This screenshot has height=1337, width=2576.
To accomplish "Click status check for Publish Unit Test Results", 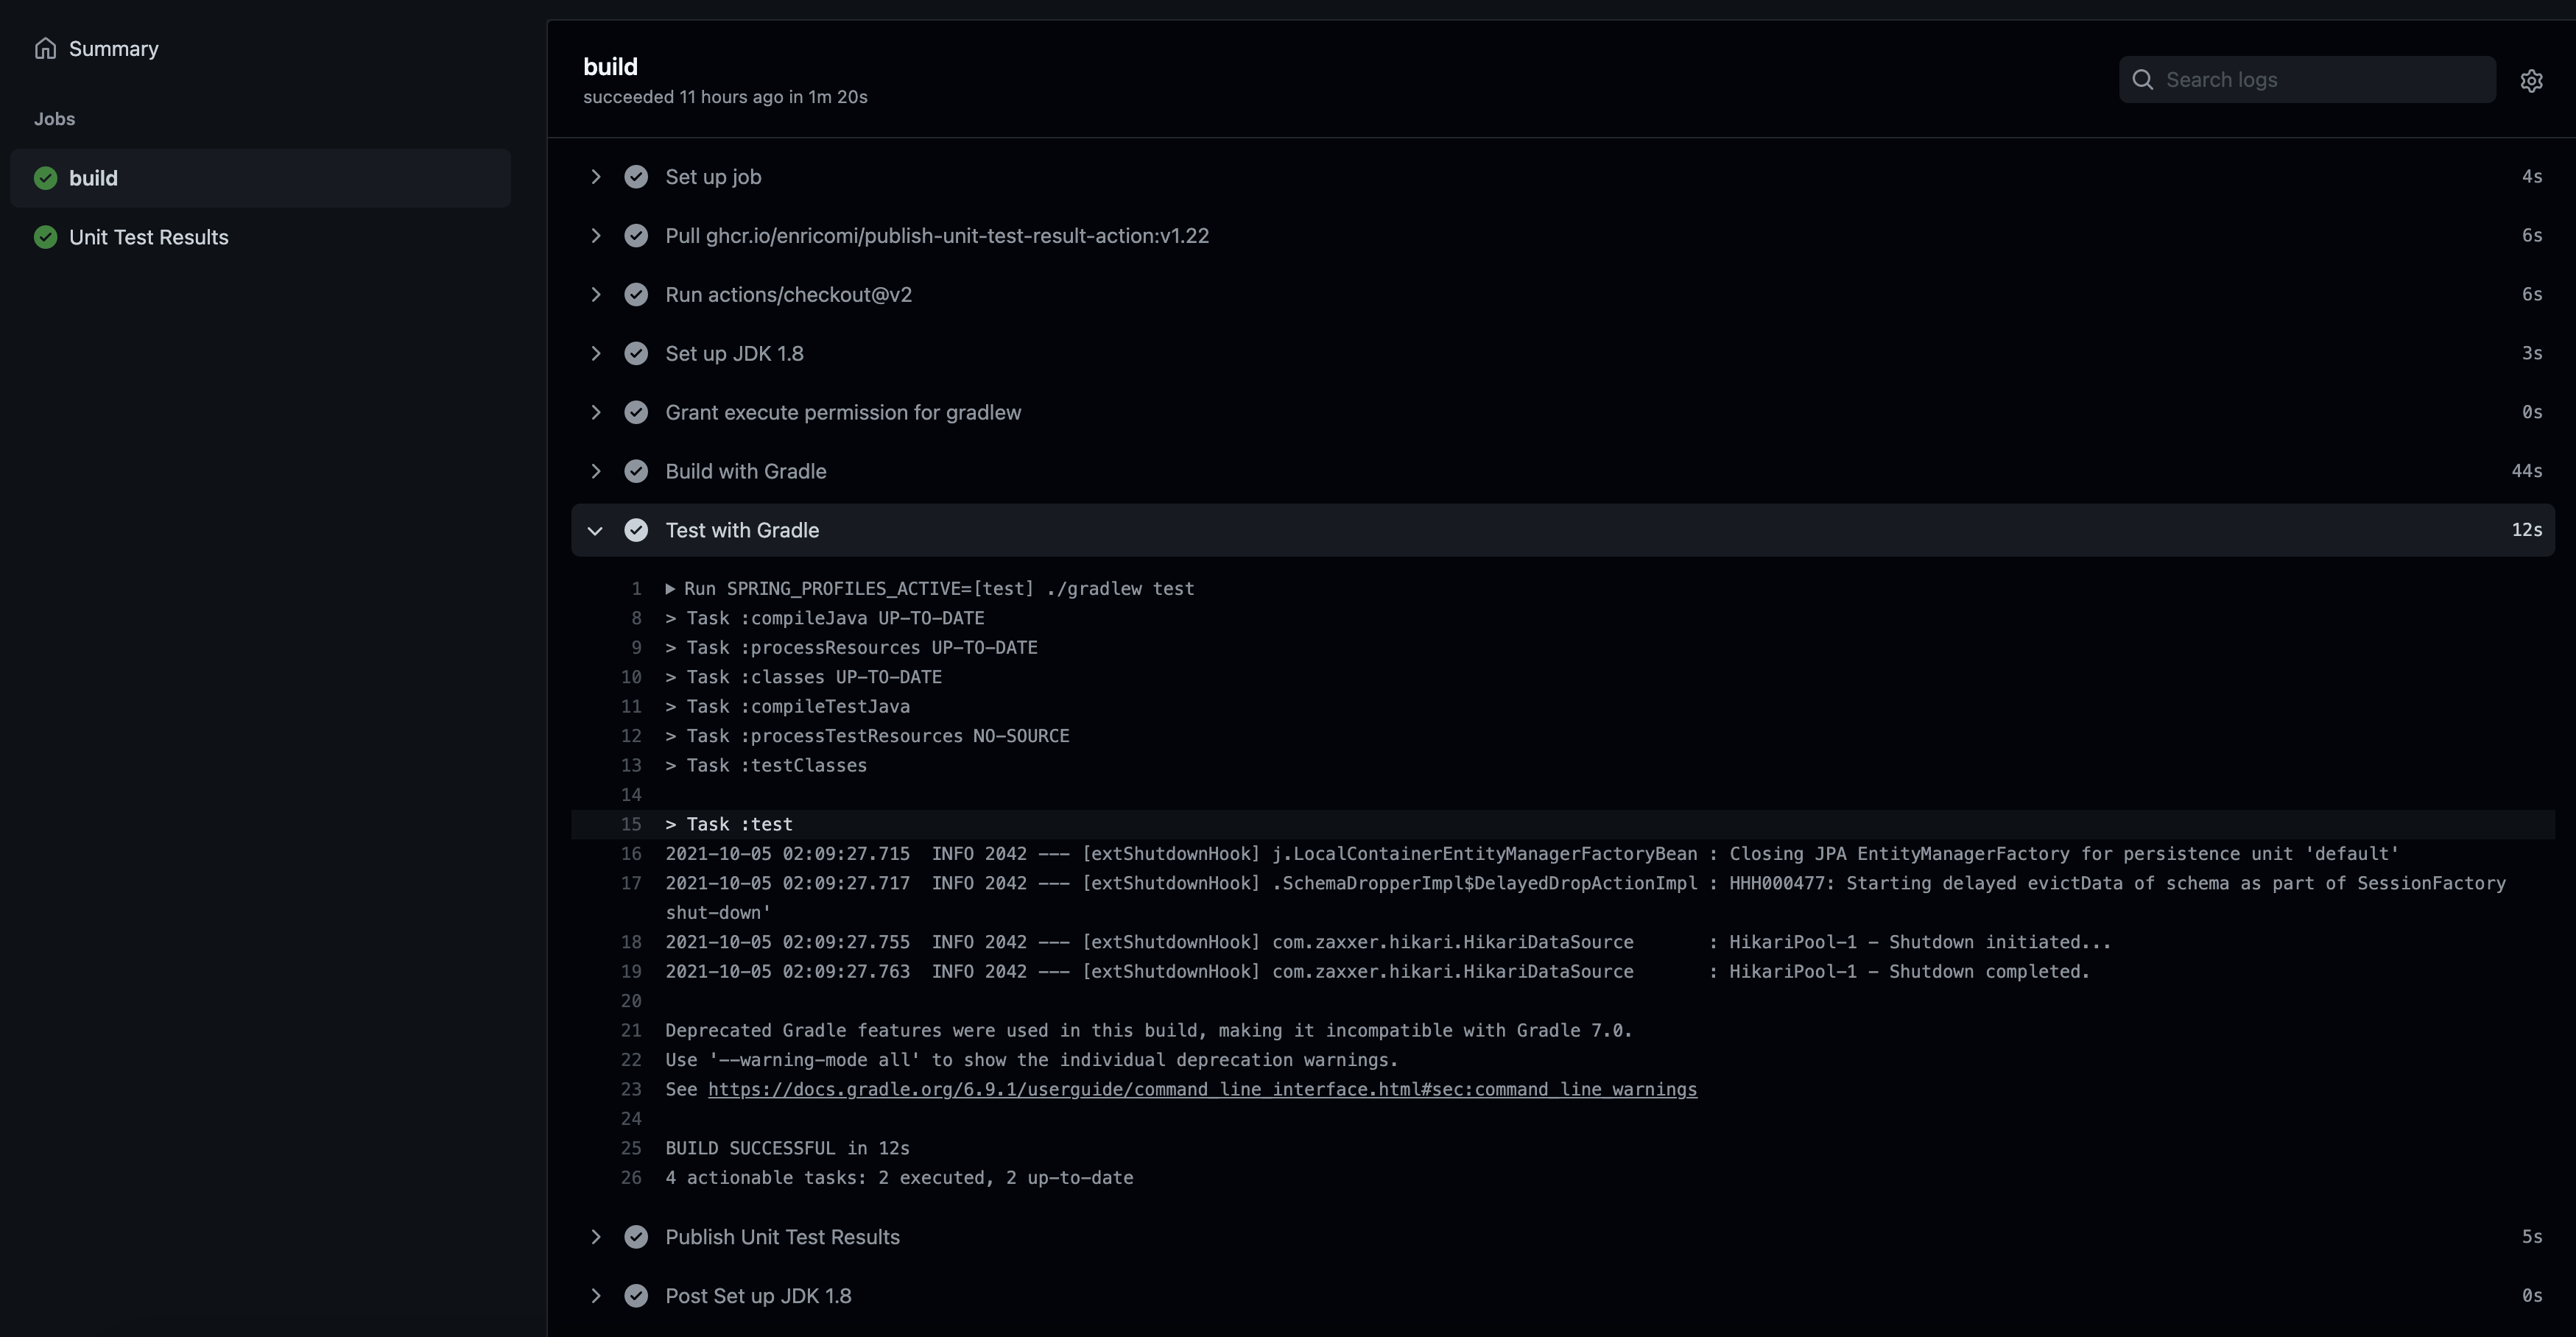I will coord(636,1237).
